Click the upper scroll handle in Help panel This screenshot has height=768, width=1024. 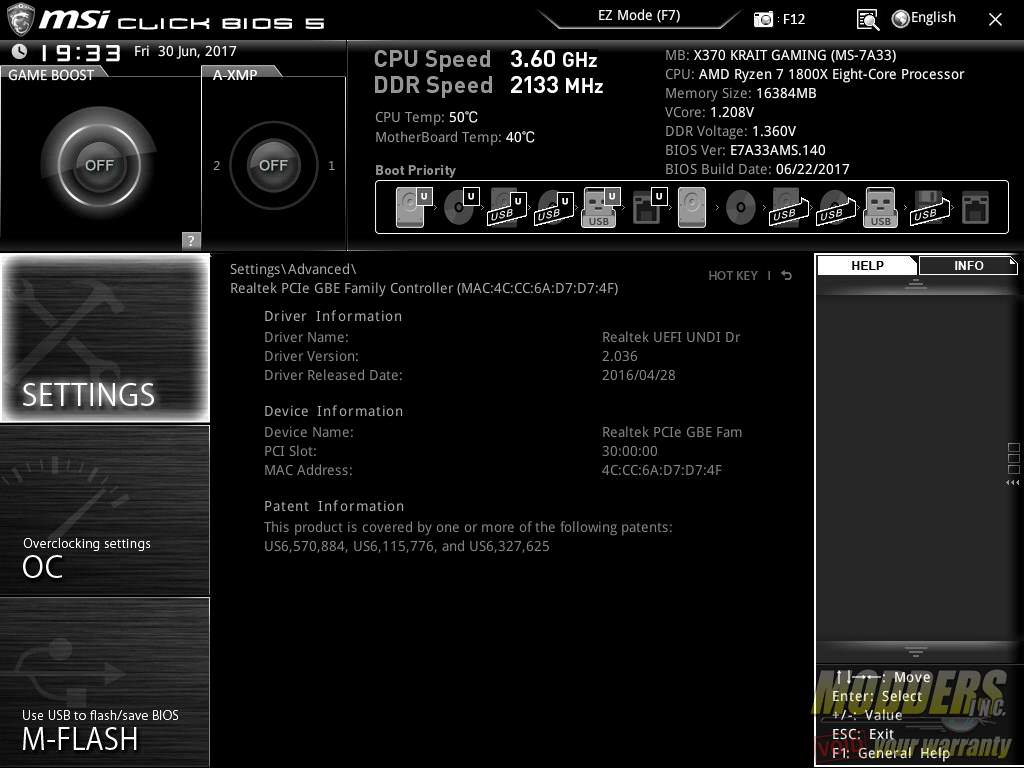pyautogui.click(x=916, y=283)
